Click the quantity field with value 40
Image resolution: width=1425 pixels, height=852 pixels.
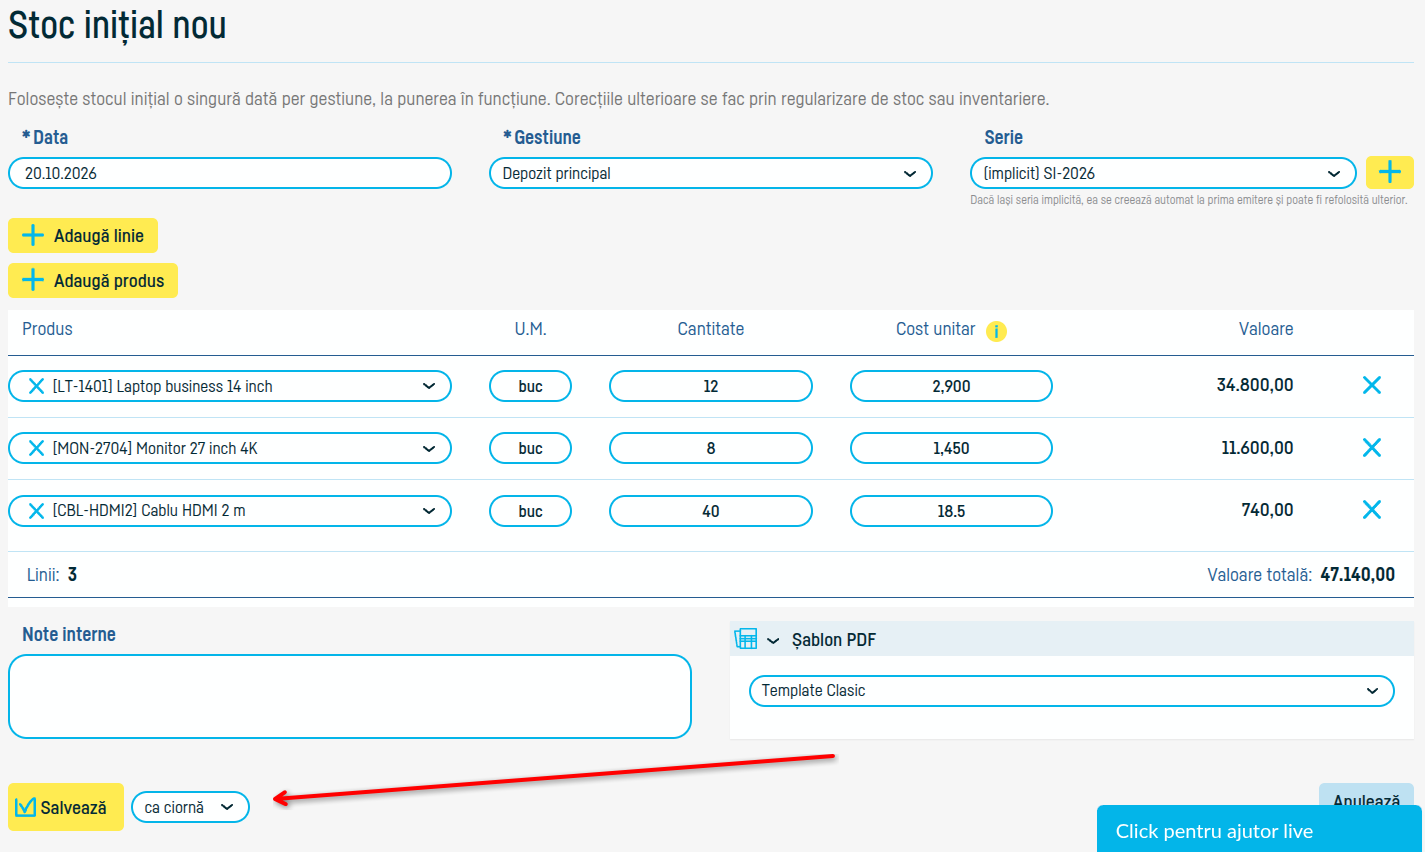[711, 511]
